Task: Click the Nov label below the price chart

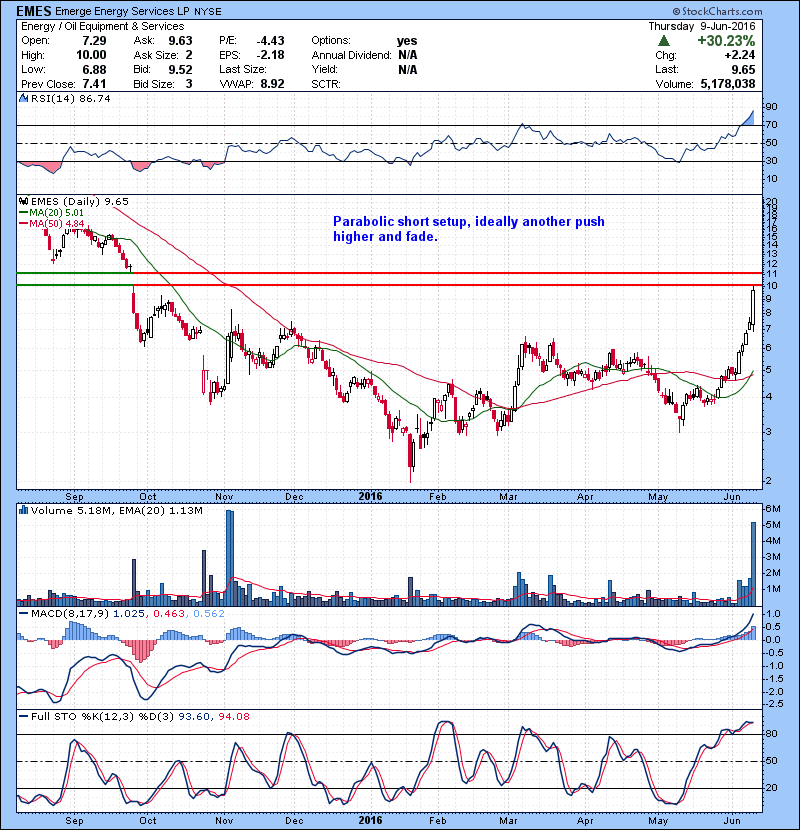Action: pyautogui.click(x=224, y=497)
